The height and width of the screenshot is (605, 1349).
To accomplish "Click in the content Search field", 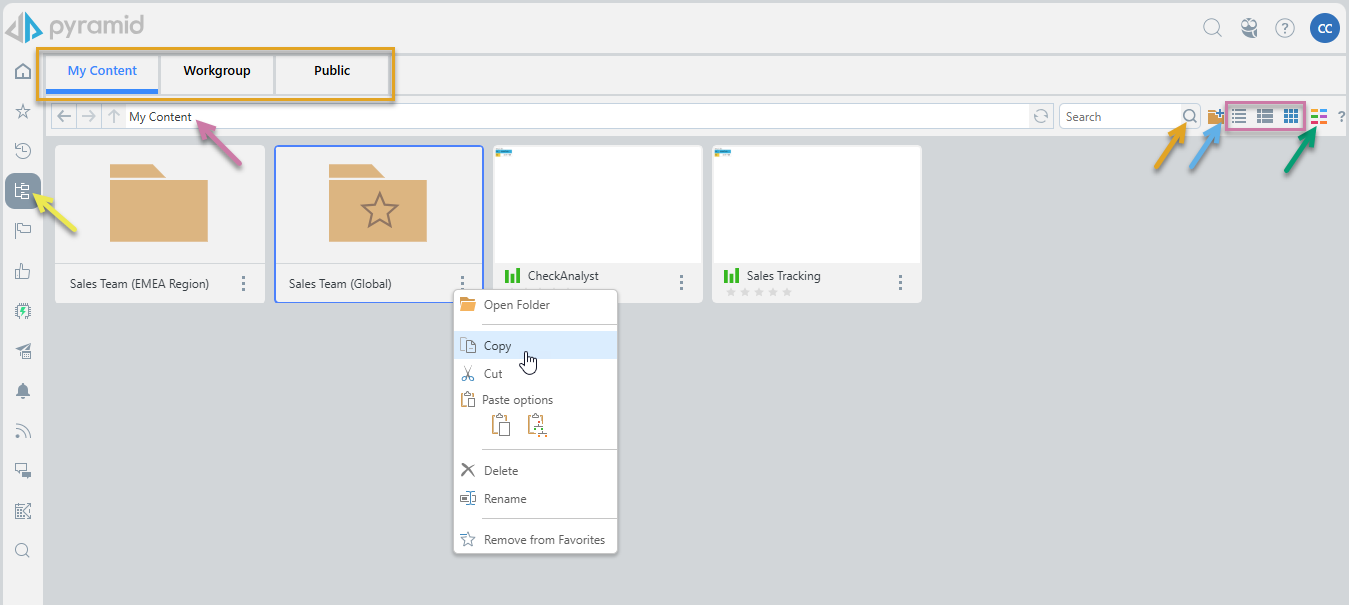I will point(1119,117).
